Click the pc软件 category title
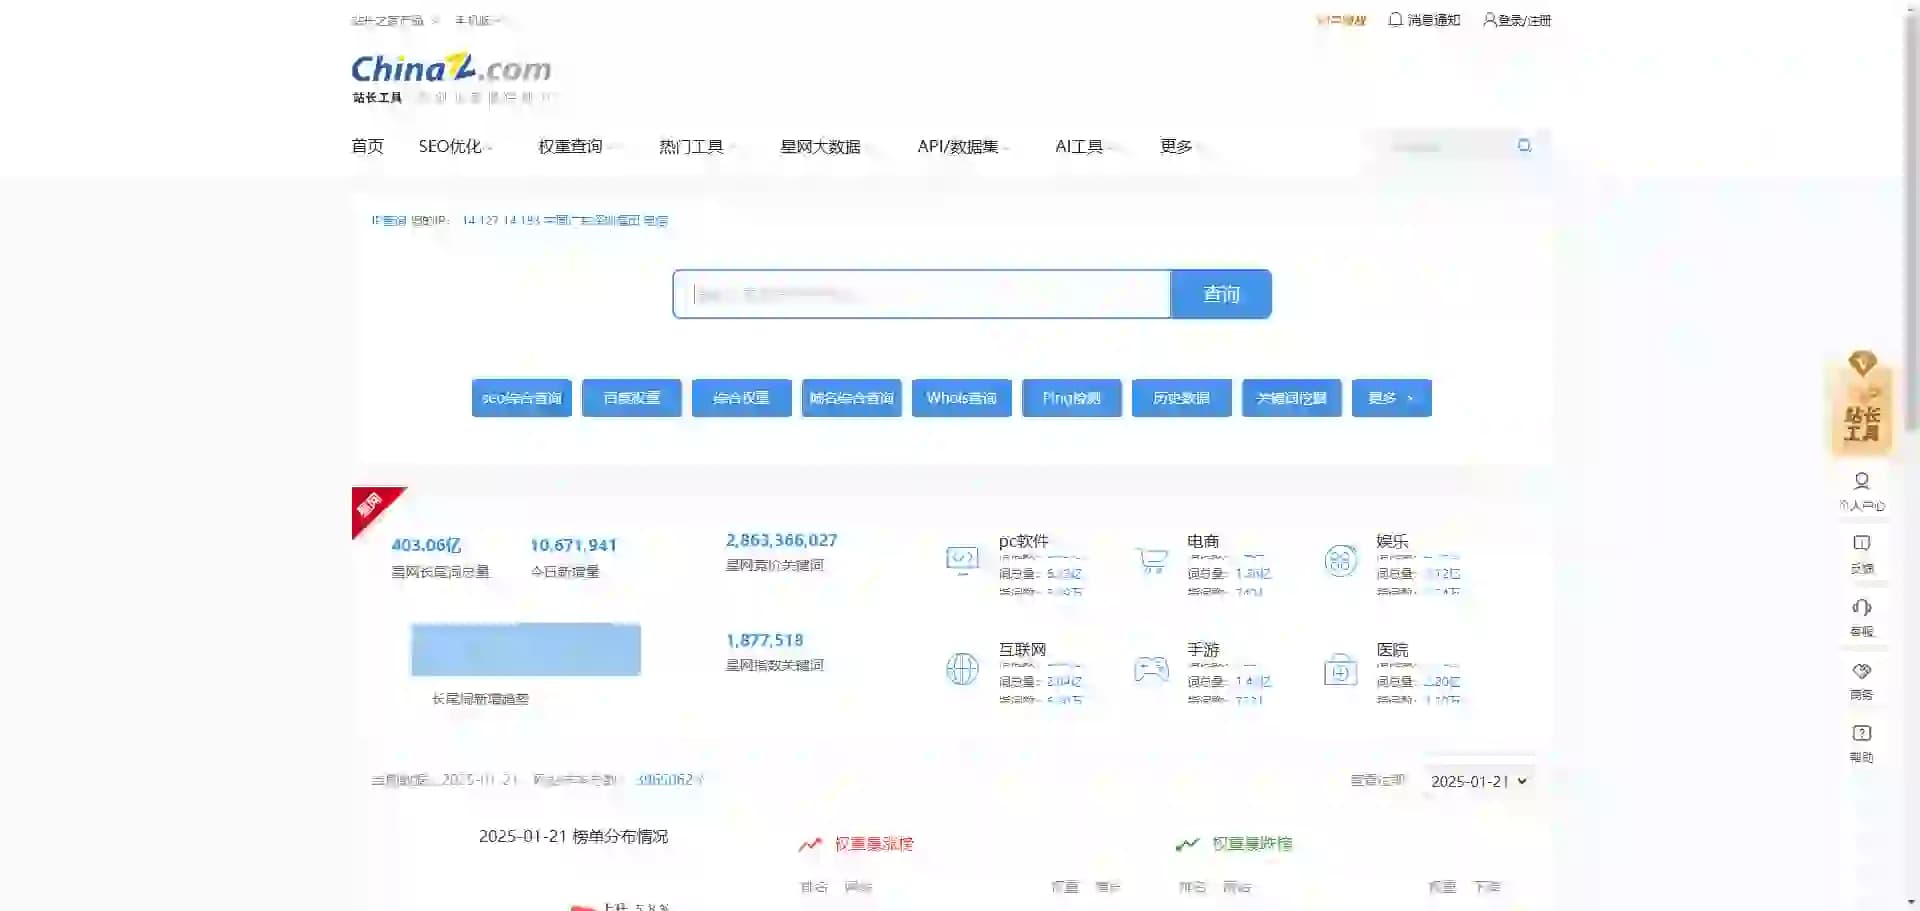Screen dimensions: 1920x911 coord(1023,541)
